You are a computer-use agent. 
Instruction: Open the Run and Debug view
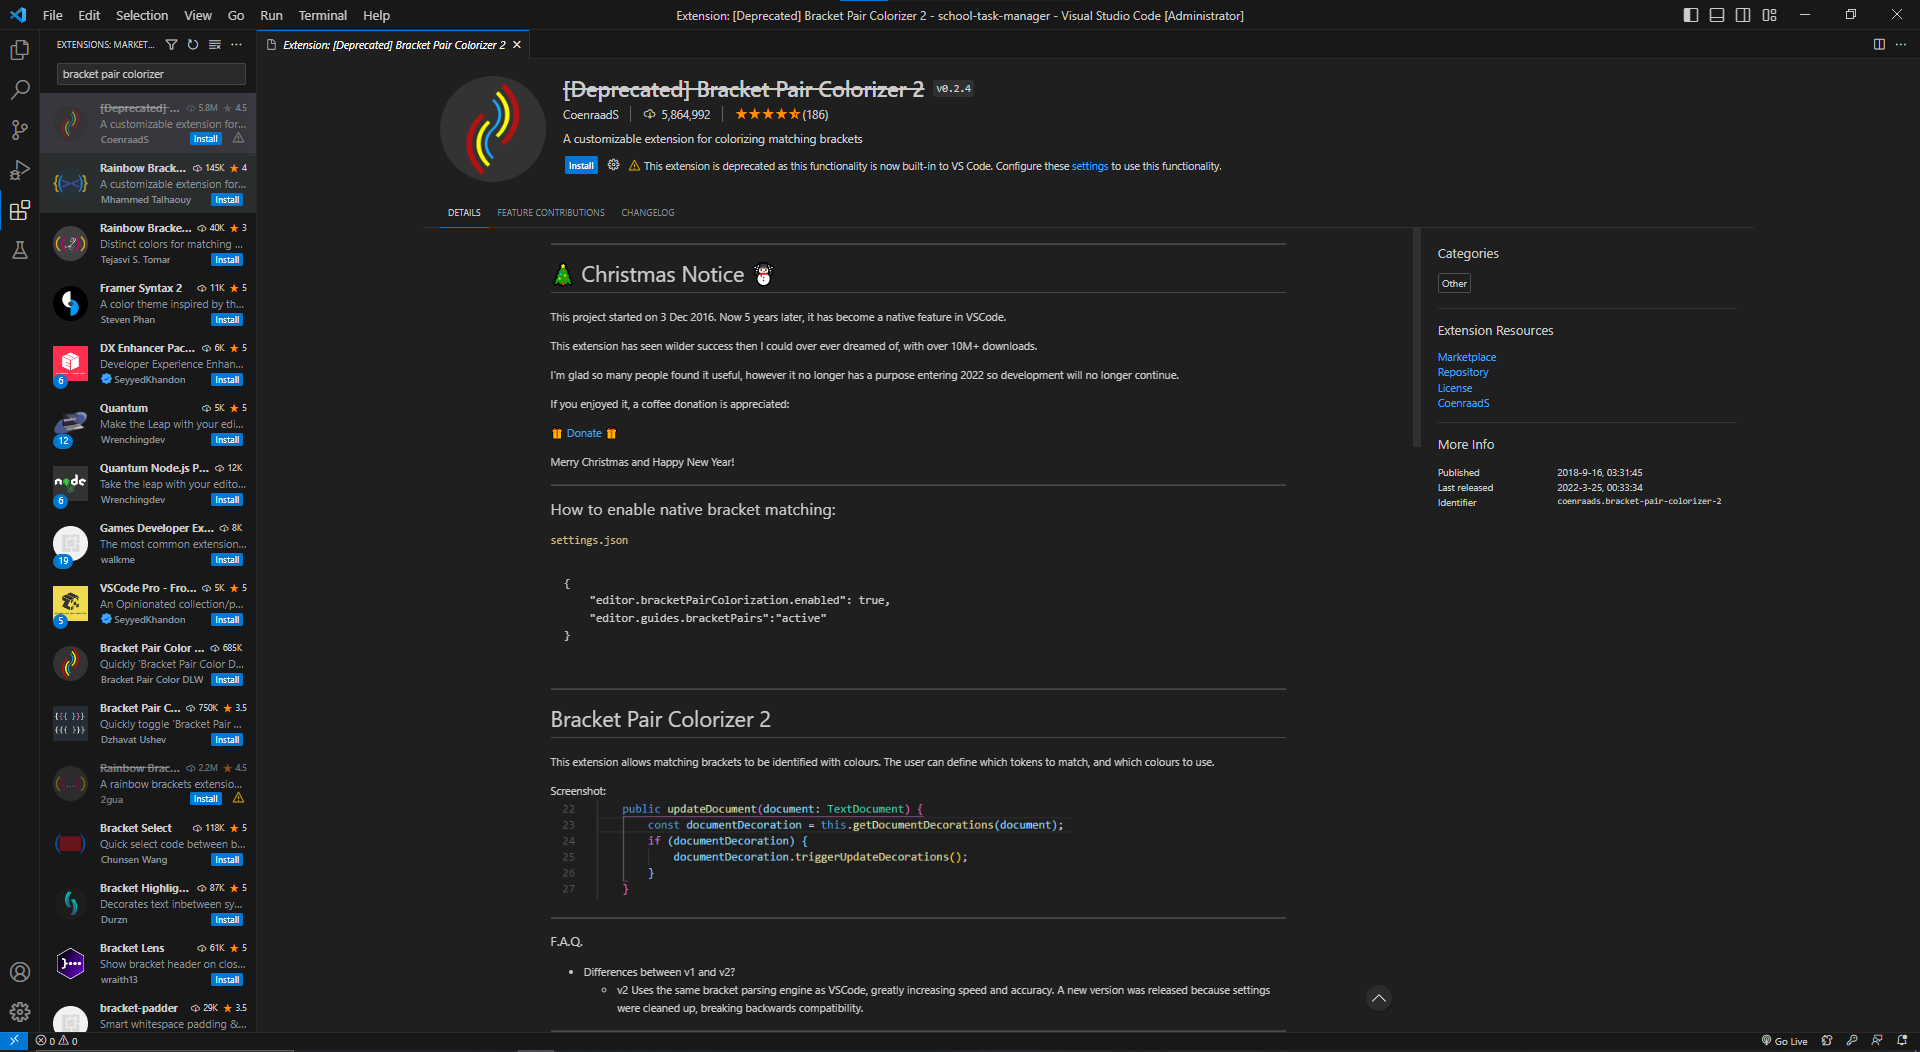(19, 170)
